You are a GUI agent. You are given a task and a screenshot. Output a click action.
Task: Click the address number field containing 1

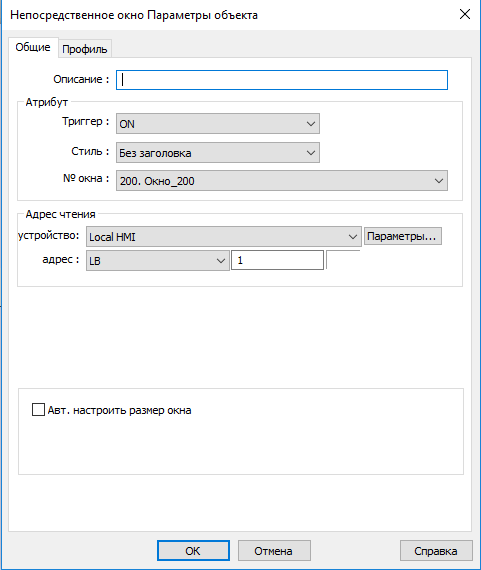[x=277, y=260]
